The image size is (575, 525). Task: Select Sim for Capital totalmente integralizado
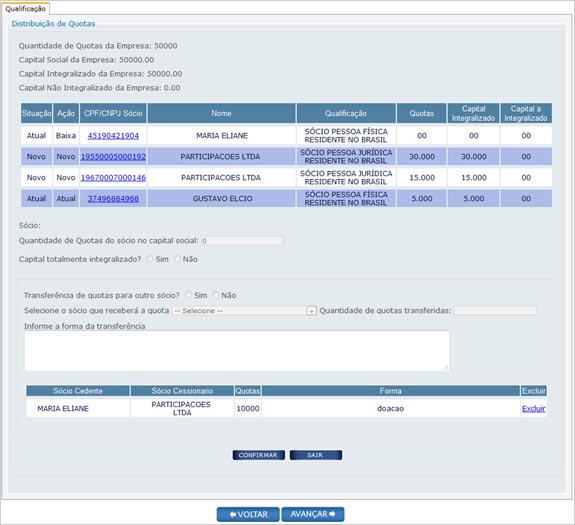click(x=150, y=259)
